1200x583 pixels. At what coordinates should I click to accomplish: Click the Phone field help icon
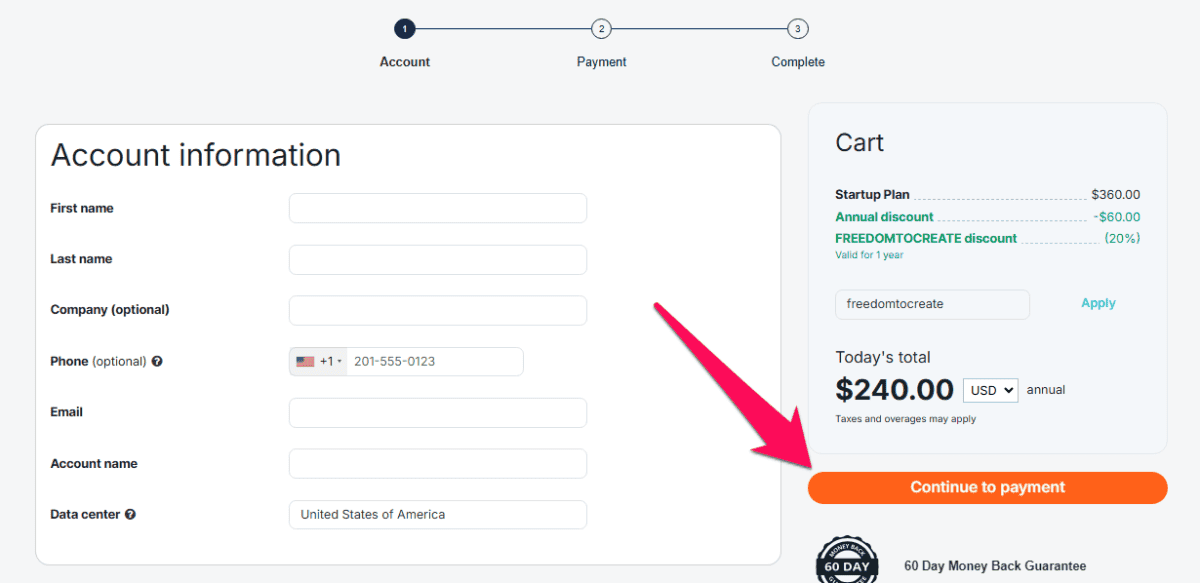[158, 361]
